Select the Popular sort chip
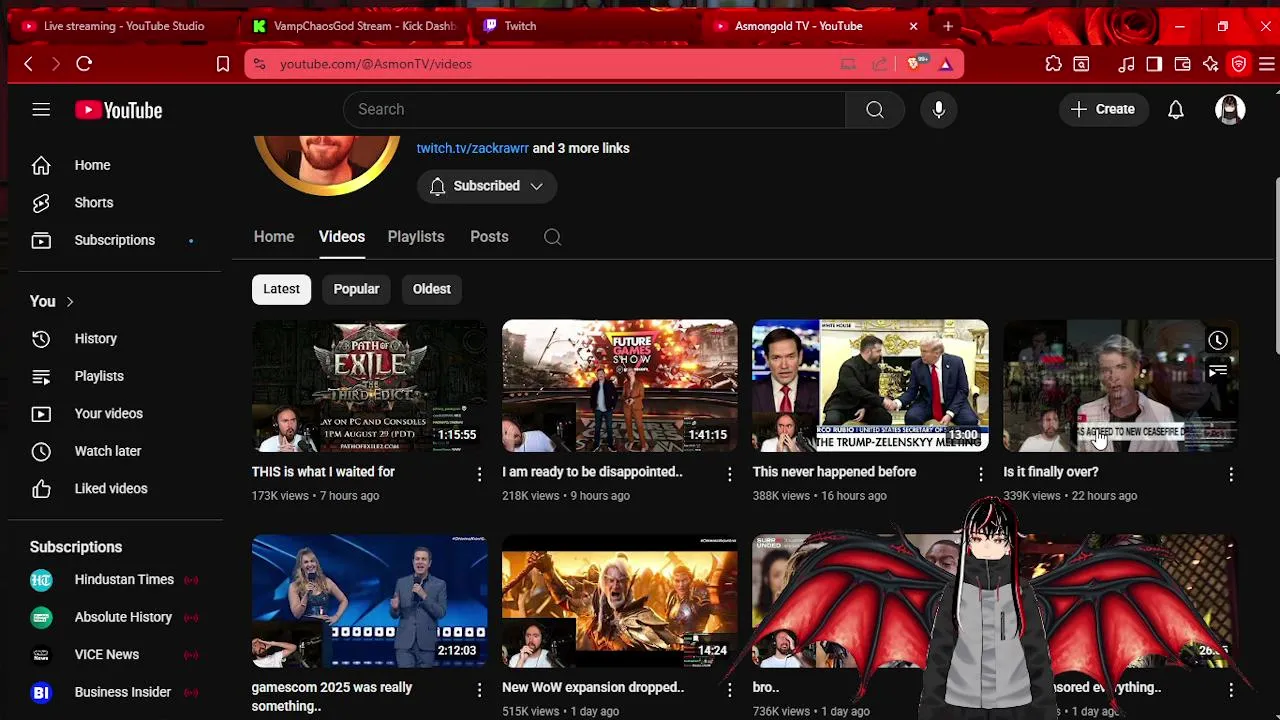1280x720 pixels. pos(356,289)
